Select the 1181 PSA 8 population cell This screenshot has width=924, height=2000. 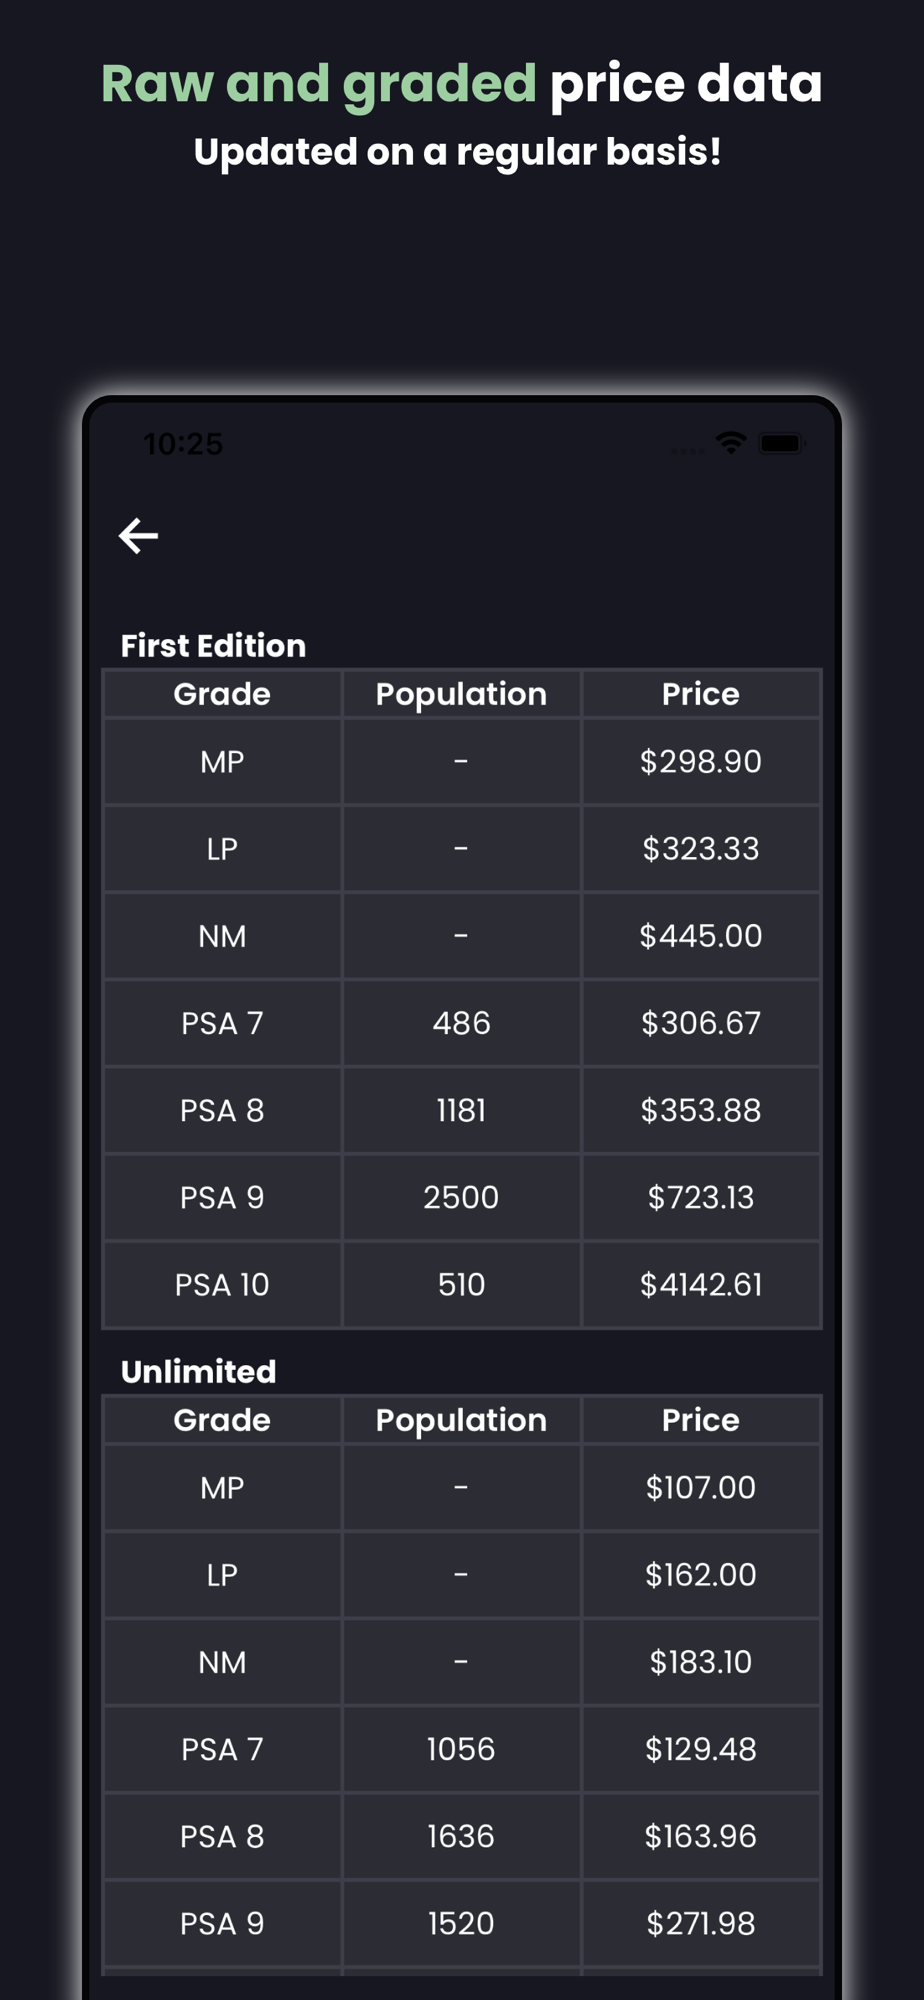click(x=461, y=1111)
